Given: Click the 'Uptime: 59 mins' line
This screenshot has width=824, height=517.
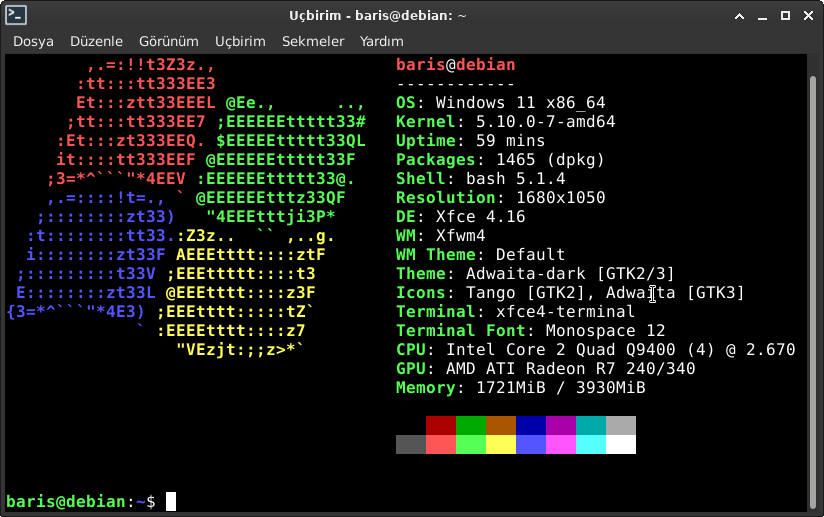Looking at the screenshot, I should point(471,140).
